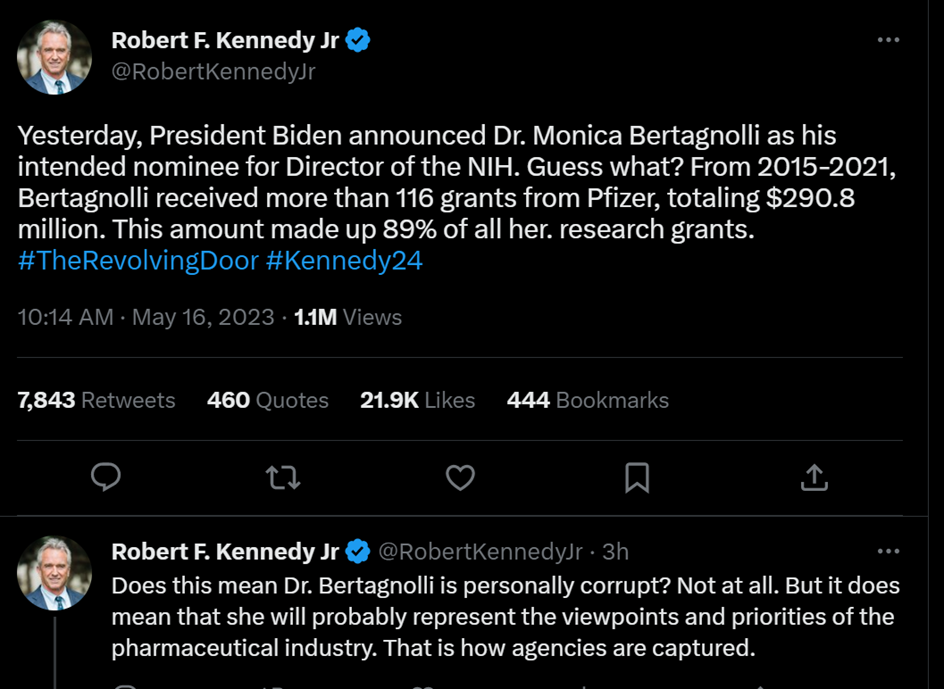
Task: Click the reply speech bubble icon
Action: 106,477
